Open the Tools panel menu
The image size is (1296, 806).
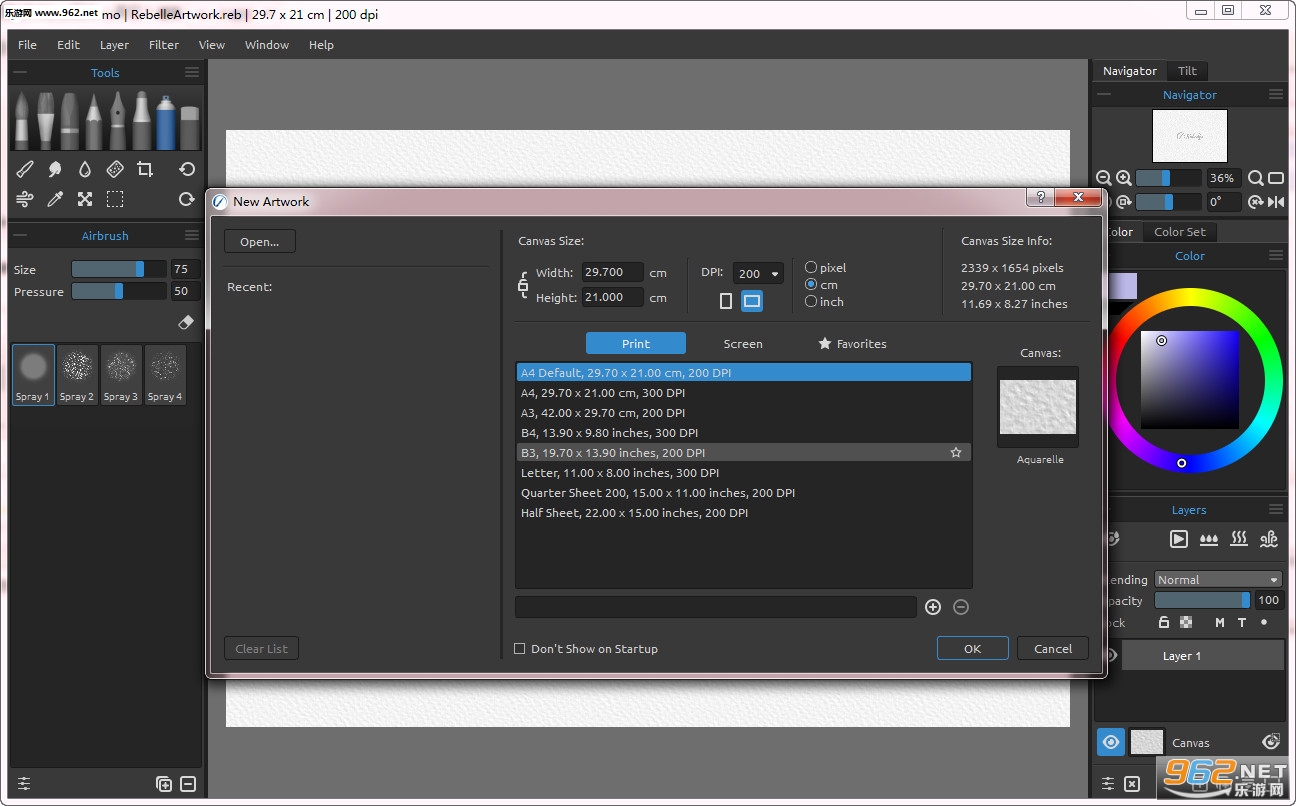tap(191, 72)
